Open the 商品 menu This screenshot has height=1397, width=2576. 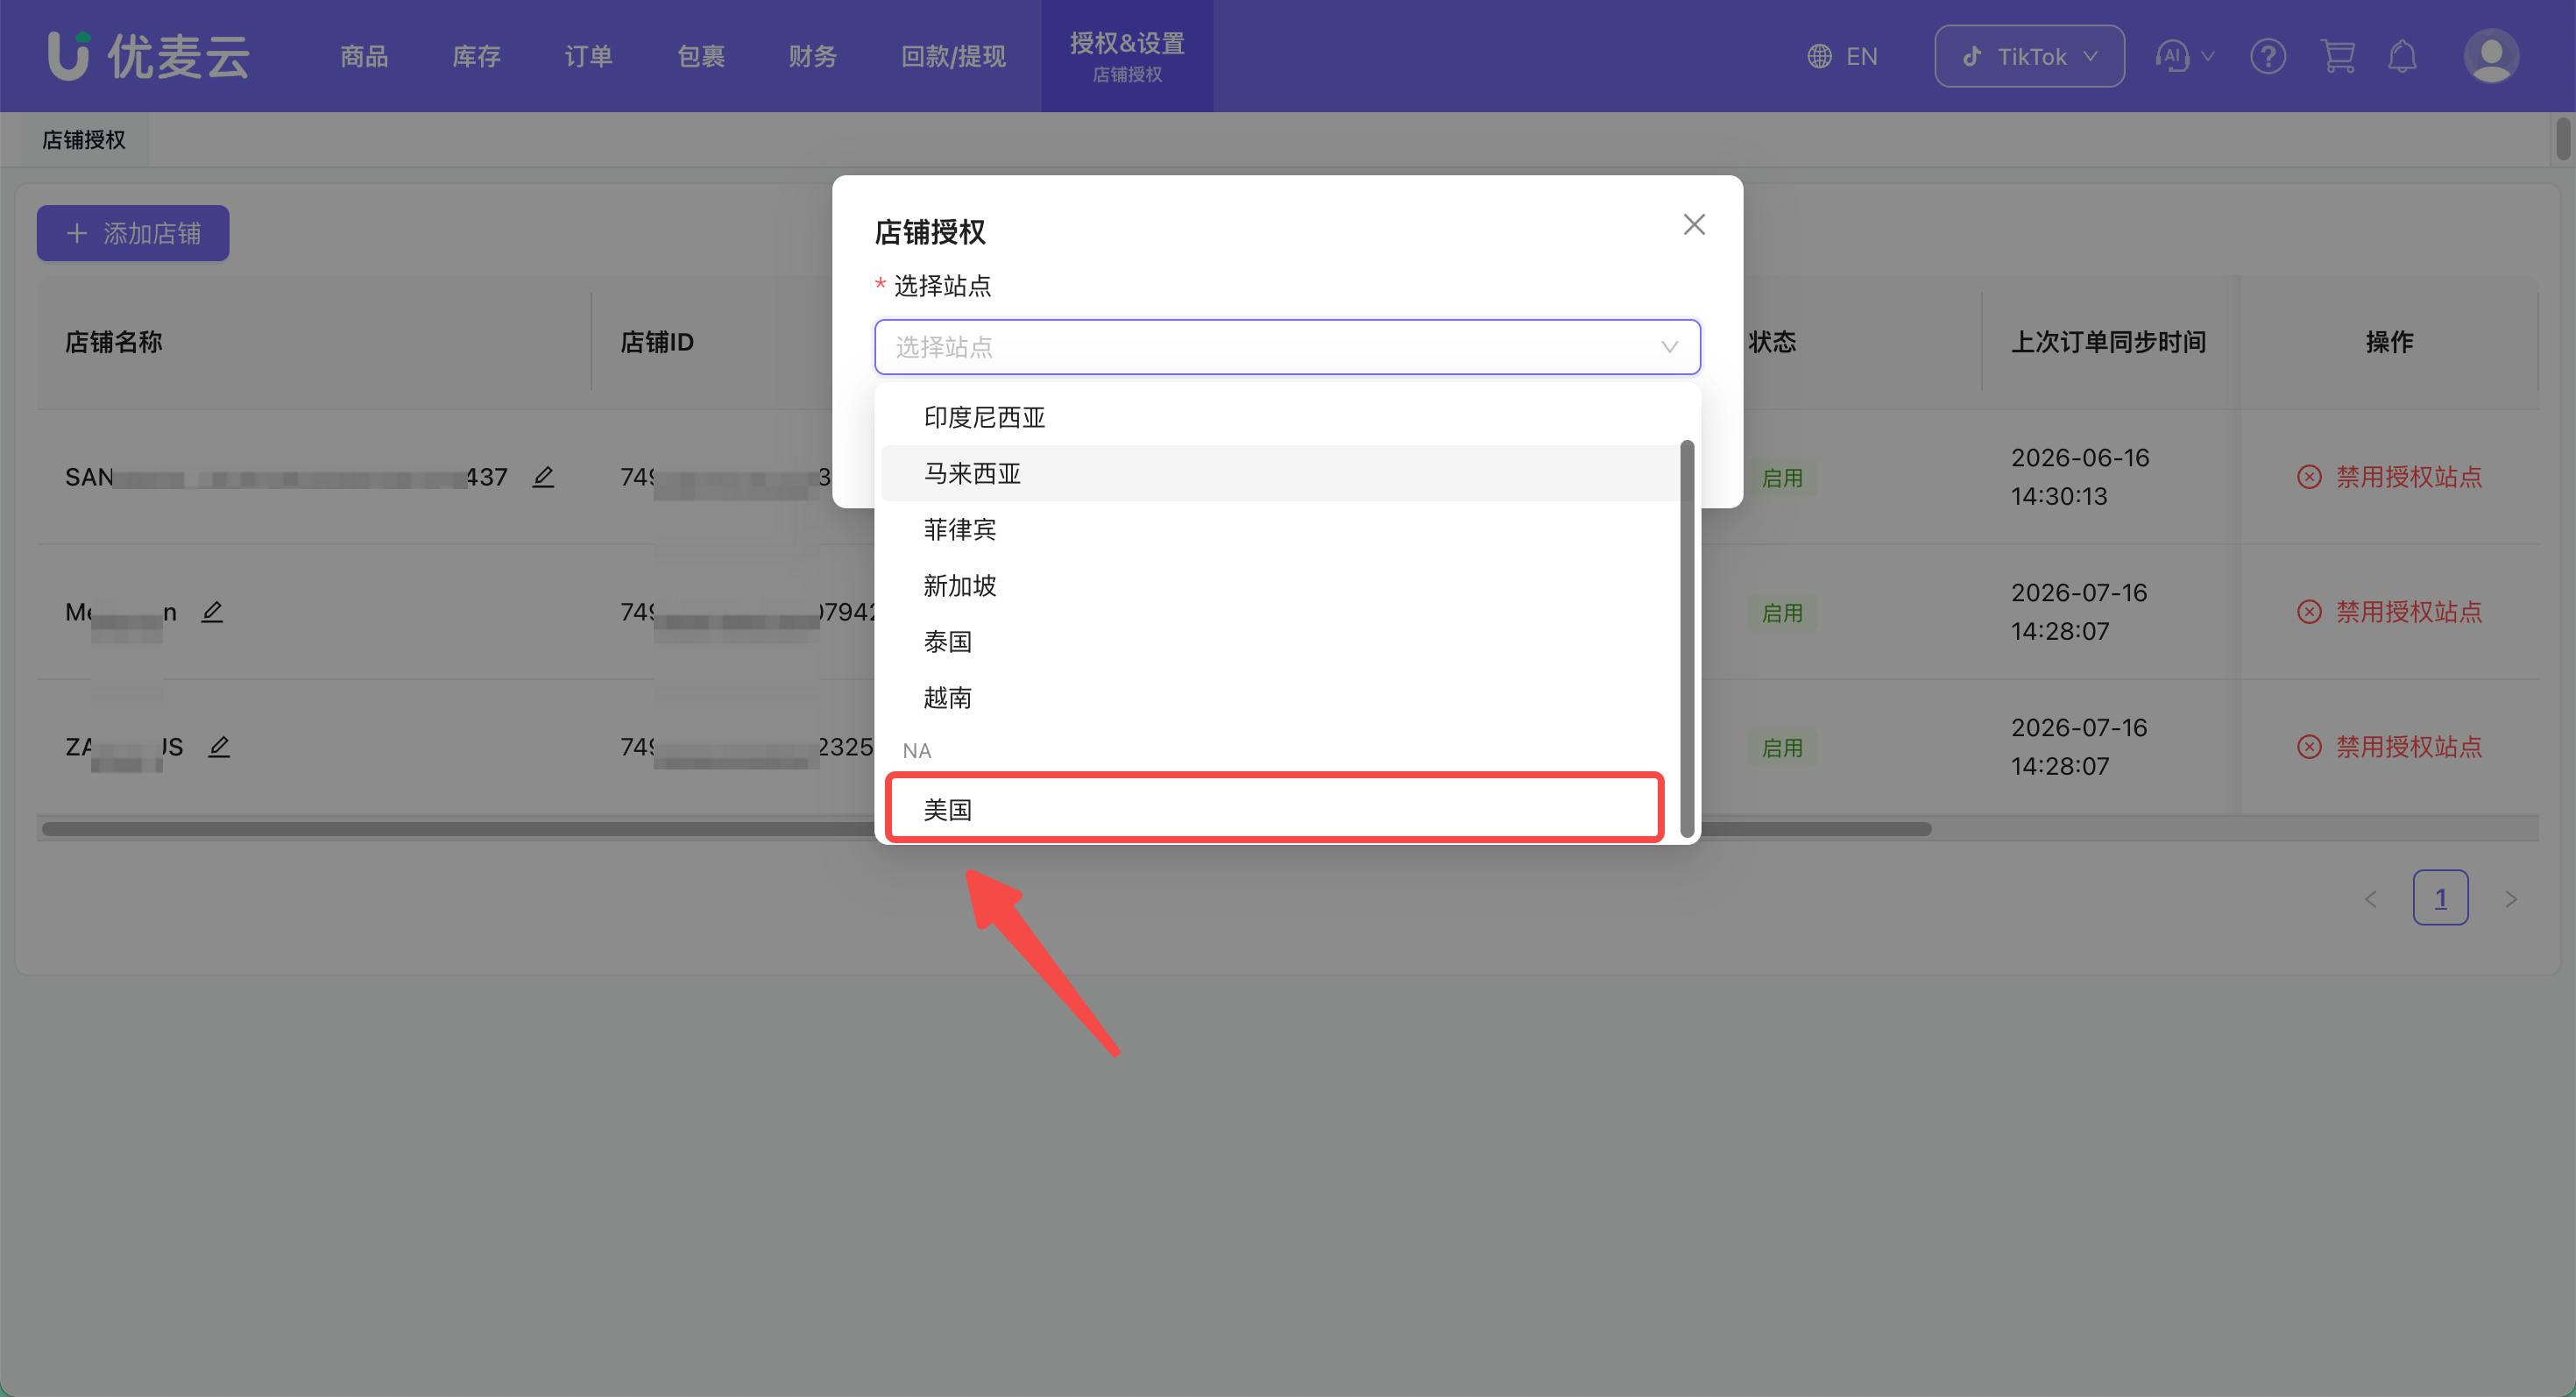pos(364,56)
